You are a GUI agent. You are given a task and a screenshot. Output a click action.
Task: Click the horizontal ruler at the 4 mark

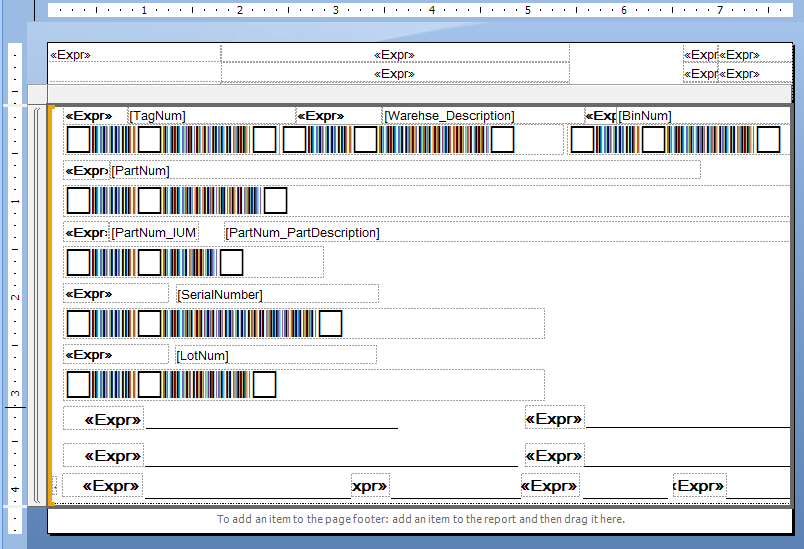click(x=432, y=10)
